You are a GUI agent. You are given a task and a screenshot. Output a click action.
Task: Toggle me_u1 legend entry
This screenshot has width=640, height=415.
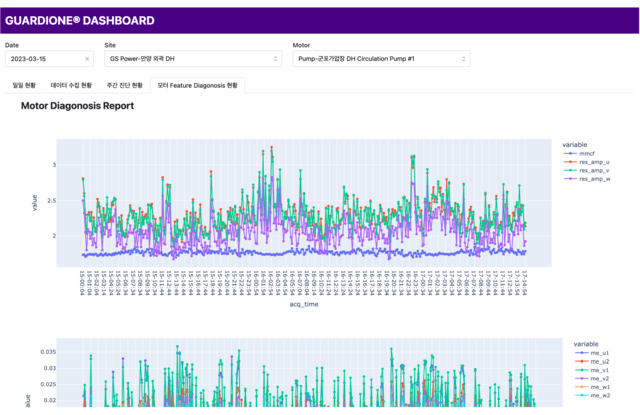click(592, 353)
